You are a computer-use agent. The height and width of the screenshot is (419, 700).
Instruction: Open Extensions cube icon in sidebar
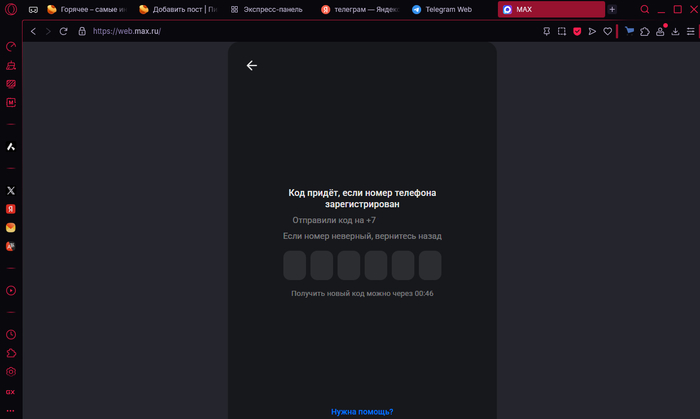[x=11, y=353]
